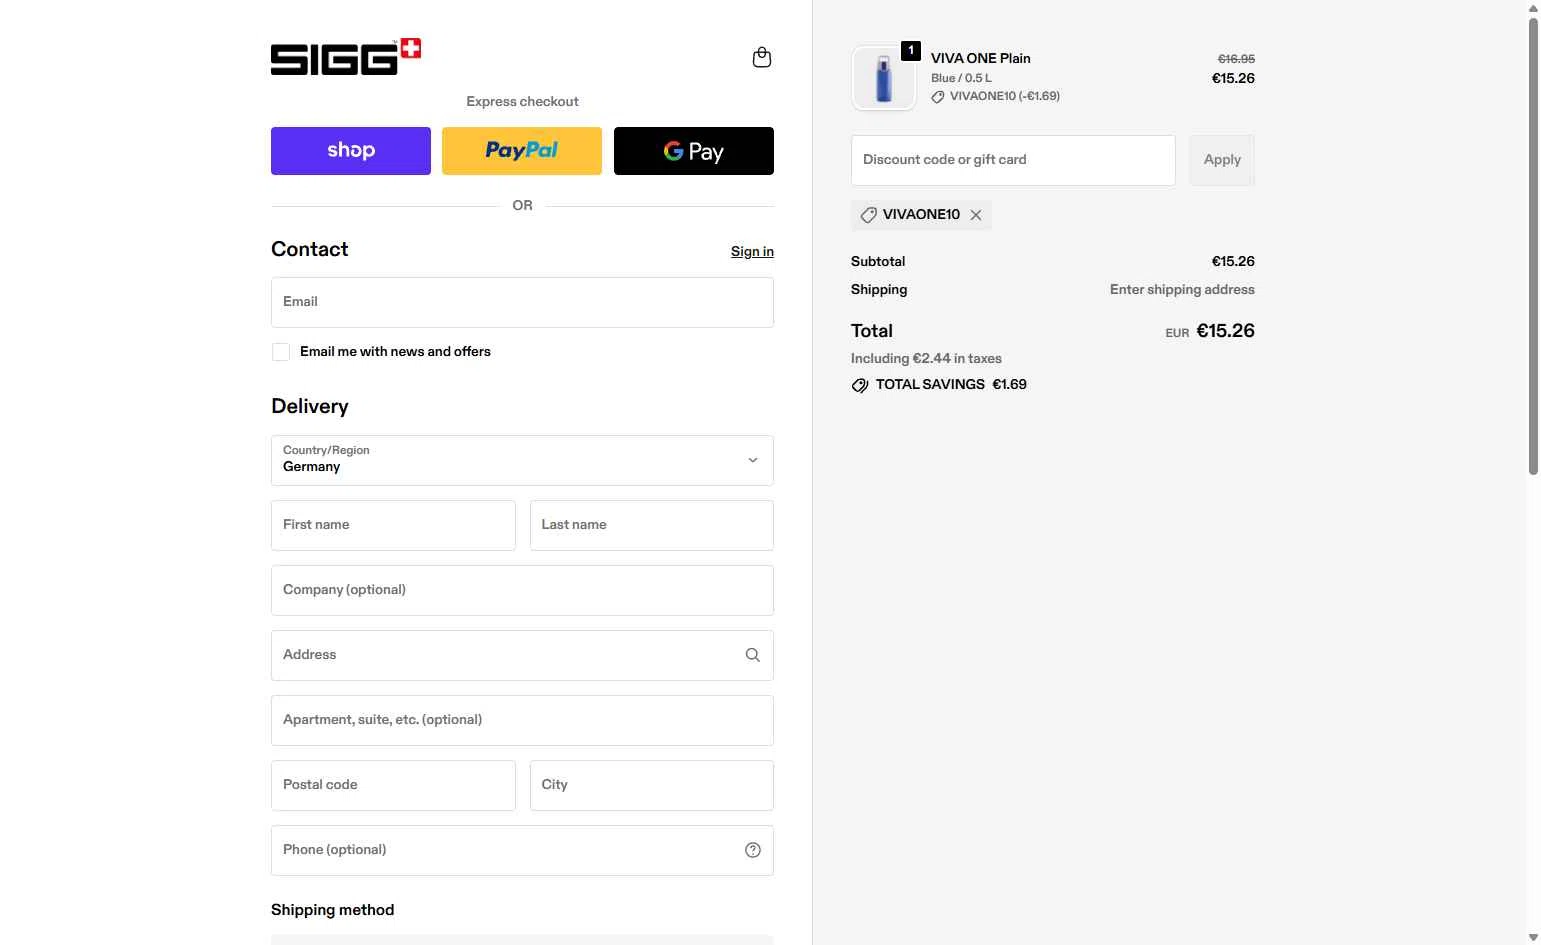Click scrollbar down arrow
1541x945 pixels.
pyautogui.click(x=1533, y=937)
